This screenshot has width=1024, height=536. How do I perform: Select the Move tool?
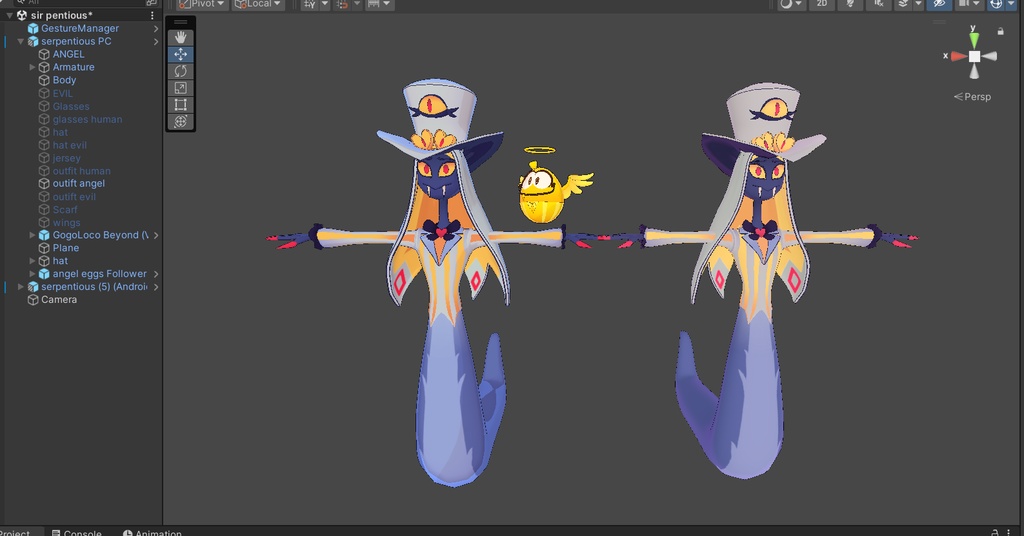[180, 54]
